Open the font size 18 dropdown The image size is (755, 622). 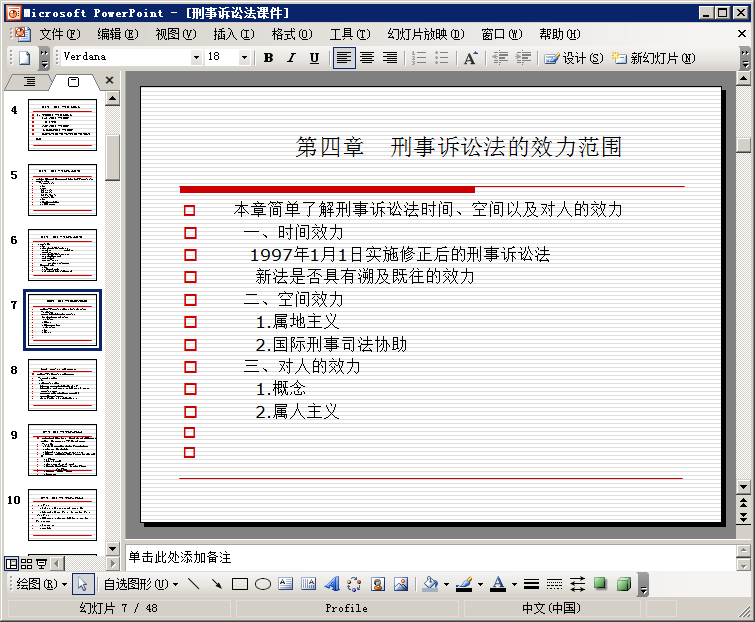[245, 57]
